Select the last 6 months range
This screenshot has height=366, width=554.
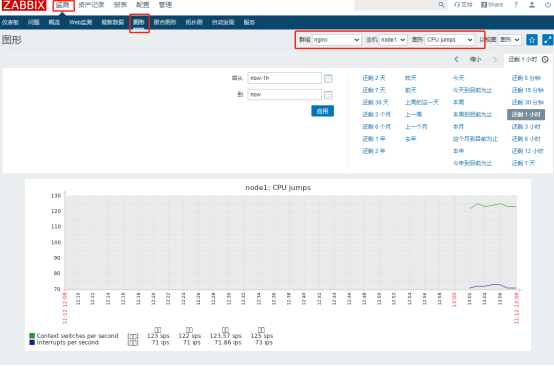pyautogui.click(x=376, y=126)
